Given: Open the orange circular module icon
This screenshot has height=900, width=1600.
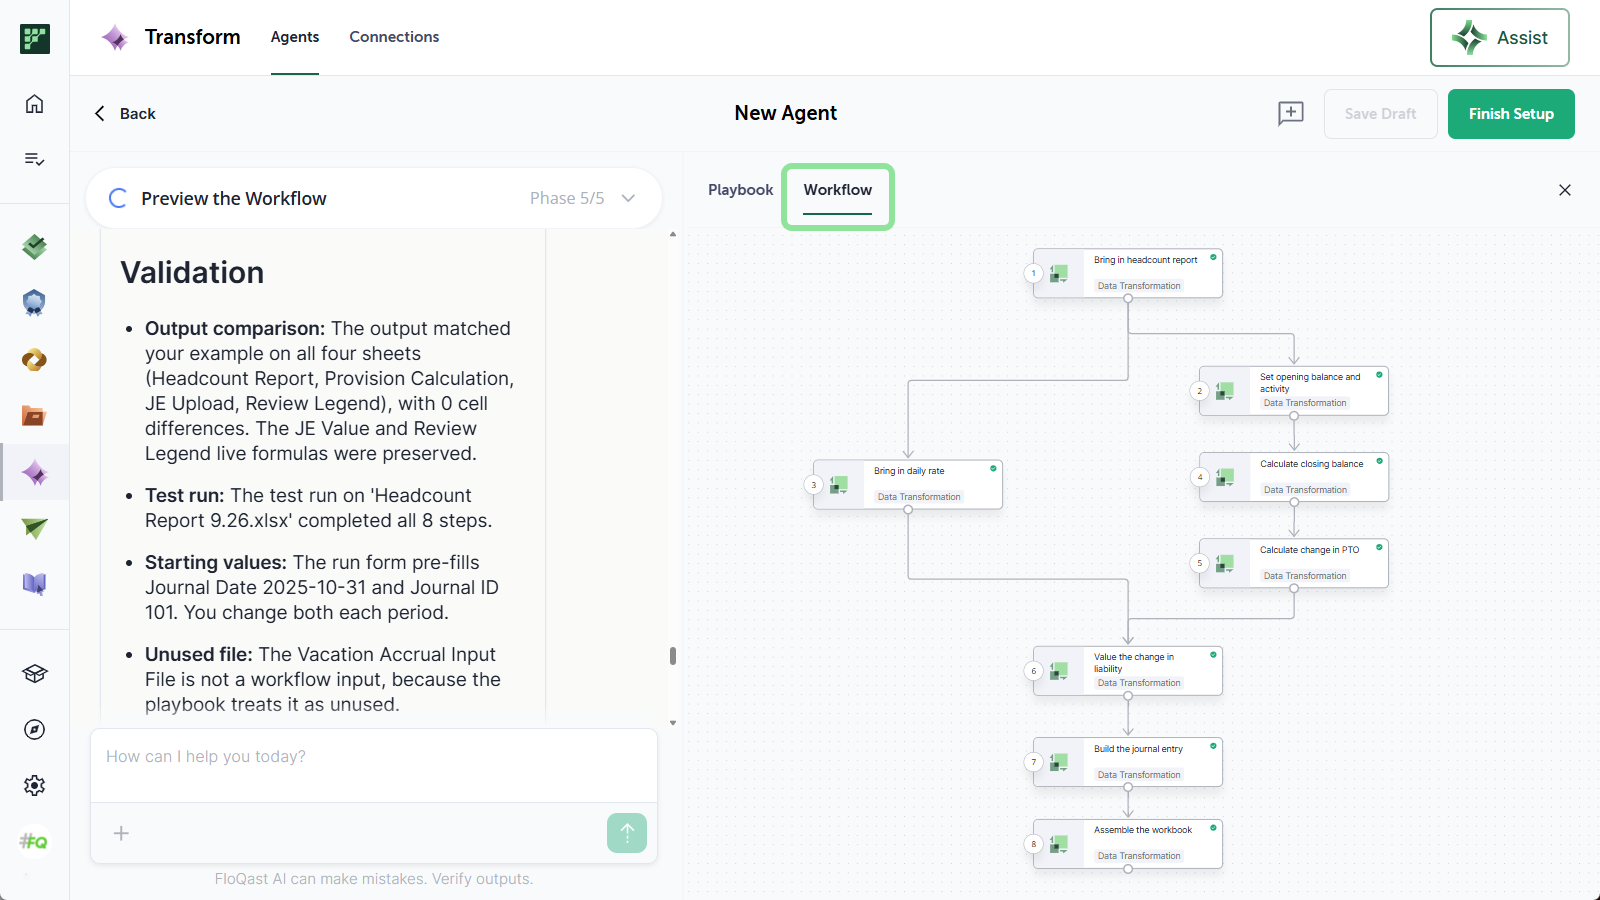Looking at the screenshot, I should 35,360.
